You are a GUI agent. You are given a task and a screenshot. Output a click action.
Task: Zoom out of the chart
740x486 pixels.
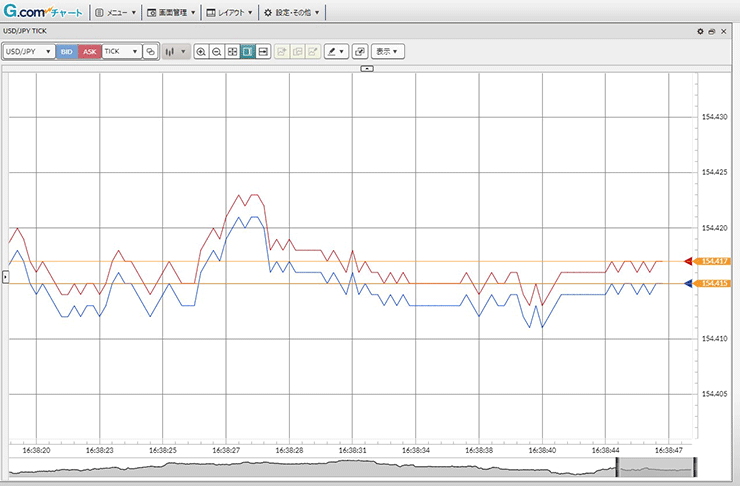click(217, 51)
